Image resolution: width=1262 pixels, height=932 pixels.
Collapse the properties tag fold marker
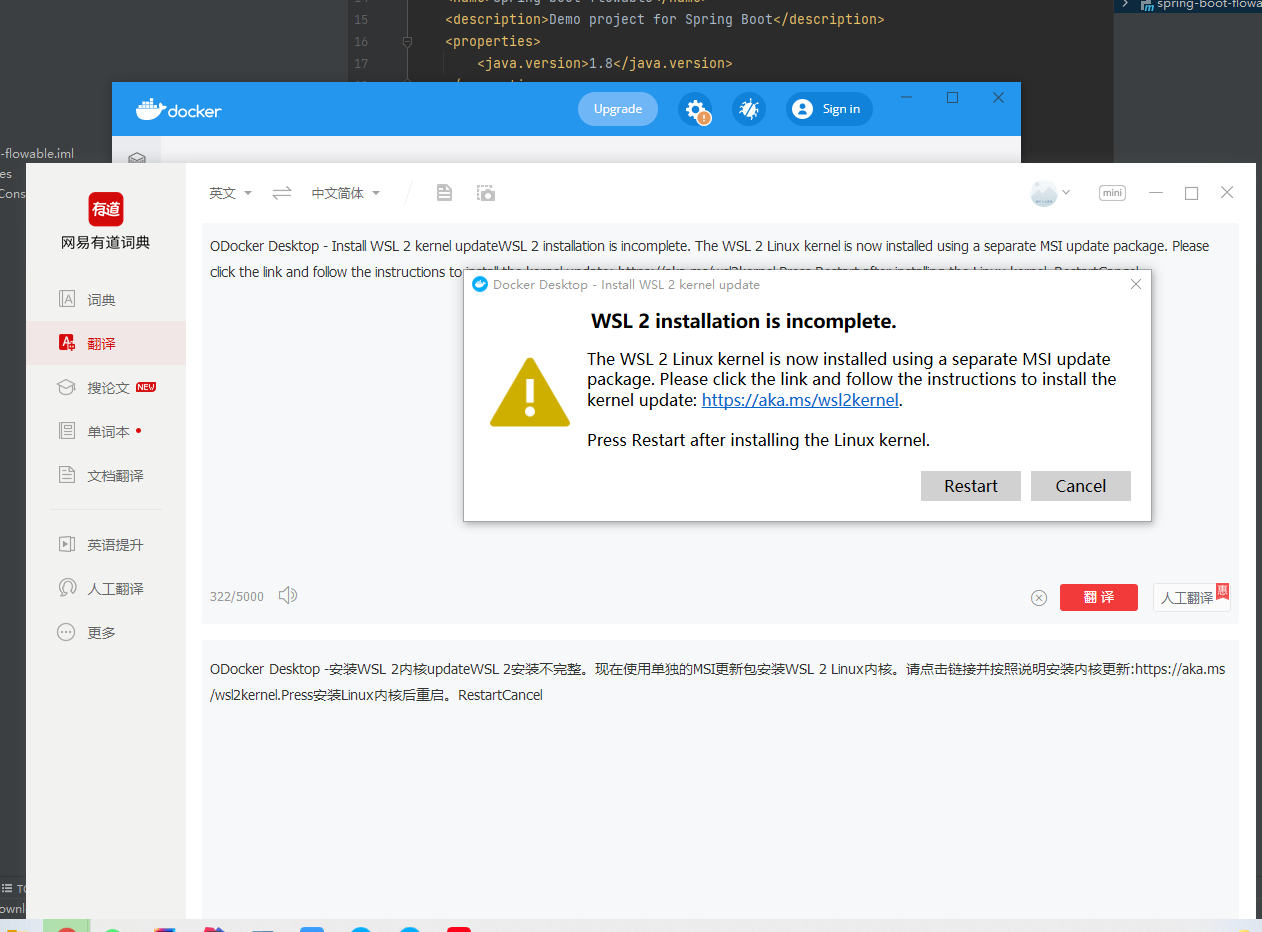point(407,41)
